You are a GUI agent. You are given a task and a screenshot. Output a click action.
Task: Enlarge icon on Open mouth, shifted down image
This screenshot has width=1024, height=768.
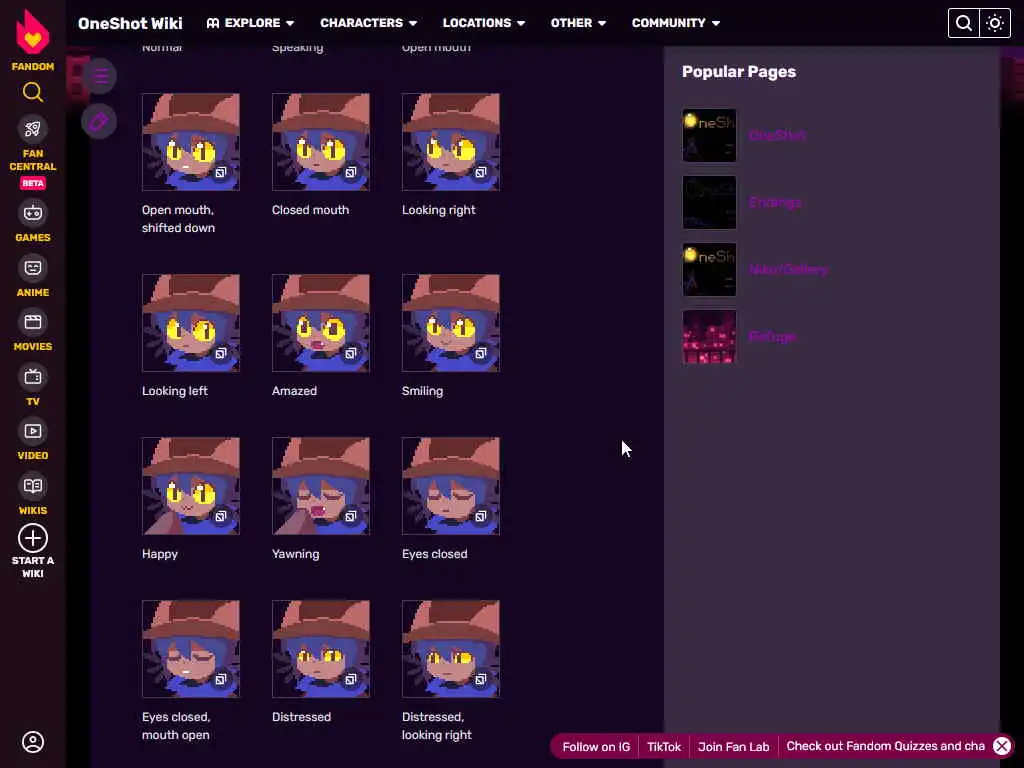(x=221, y=172)
